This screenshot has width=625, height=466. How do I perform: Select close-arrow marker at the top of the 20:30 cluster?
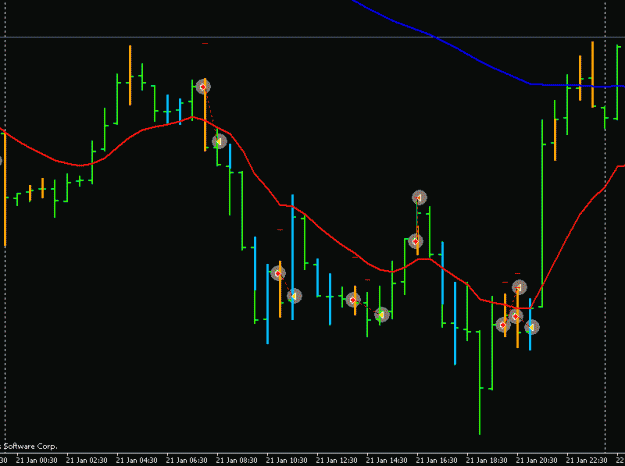(x=519, y=287)
